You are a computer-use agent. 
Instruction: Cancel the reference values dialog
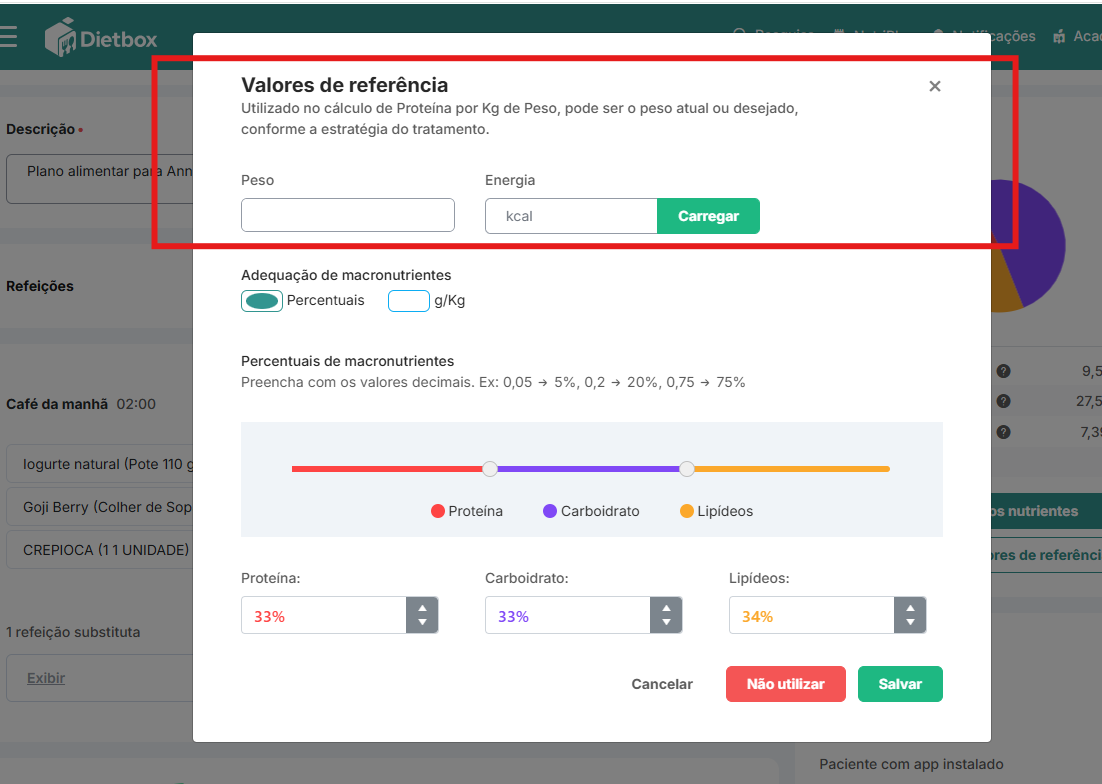[662, 684]
